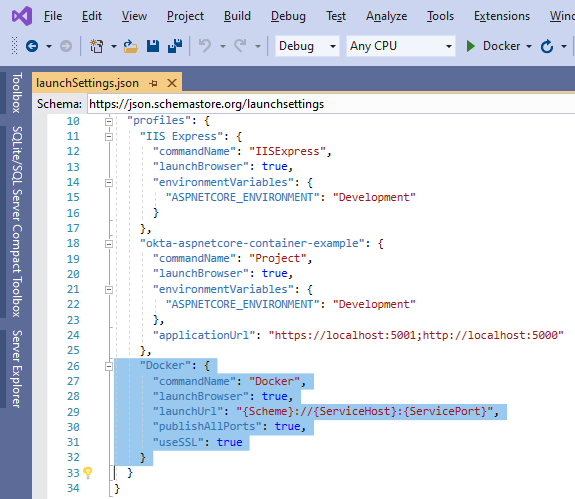Click "useSSL" key on line 31
This screenshot has width=575, height=499.
(178, 442)
